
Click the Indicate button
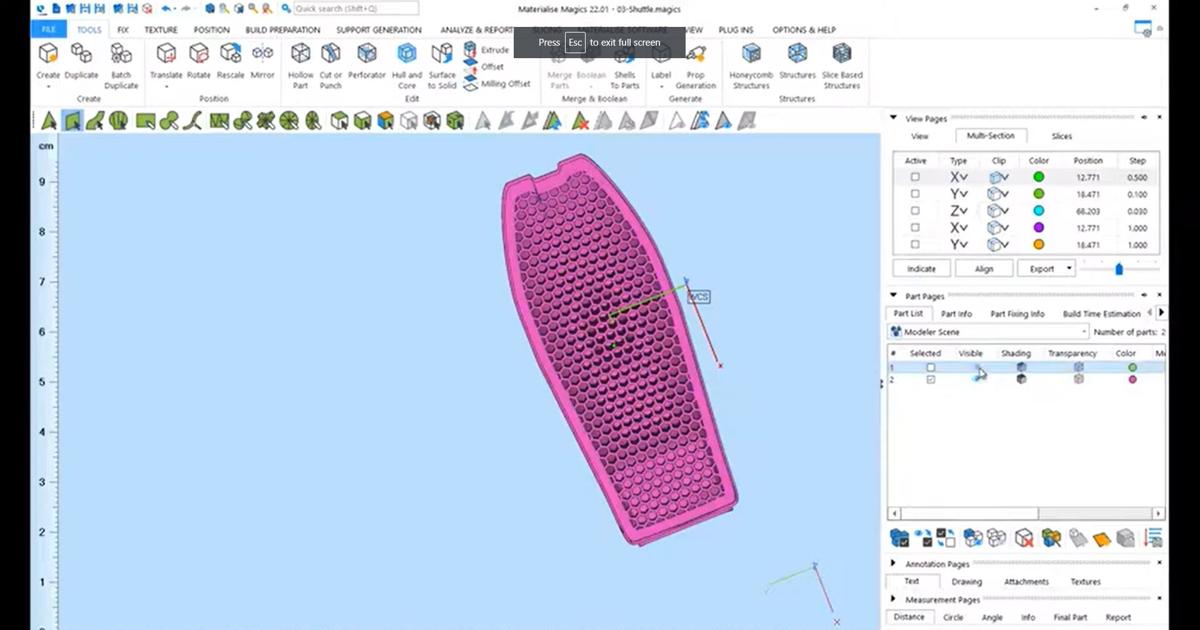click(920, 268)
